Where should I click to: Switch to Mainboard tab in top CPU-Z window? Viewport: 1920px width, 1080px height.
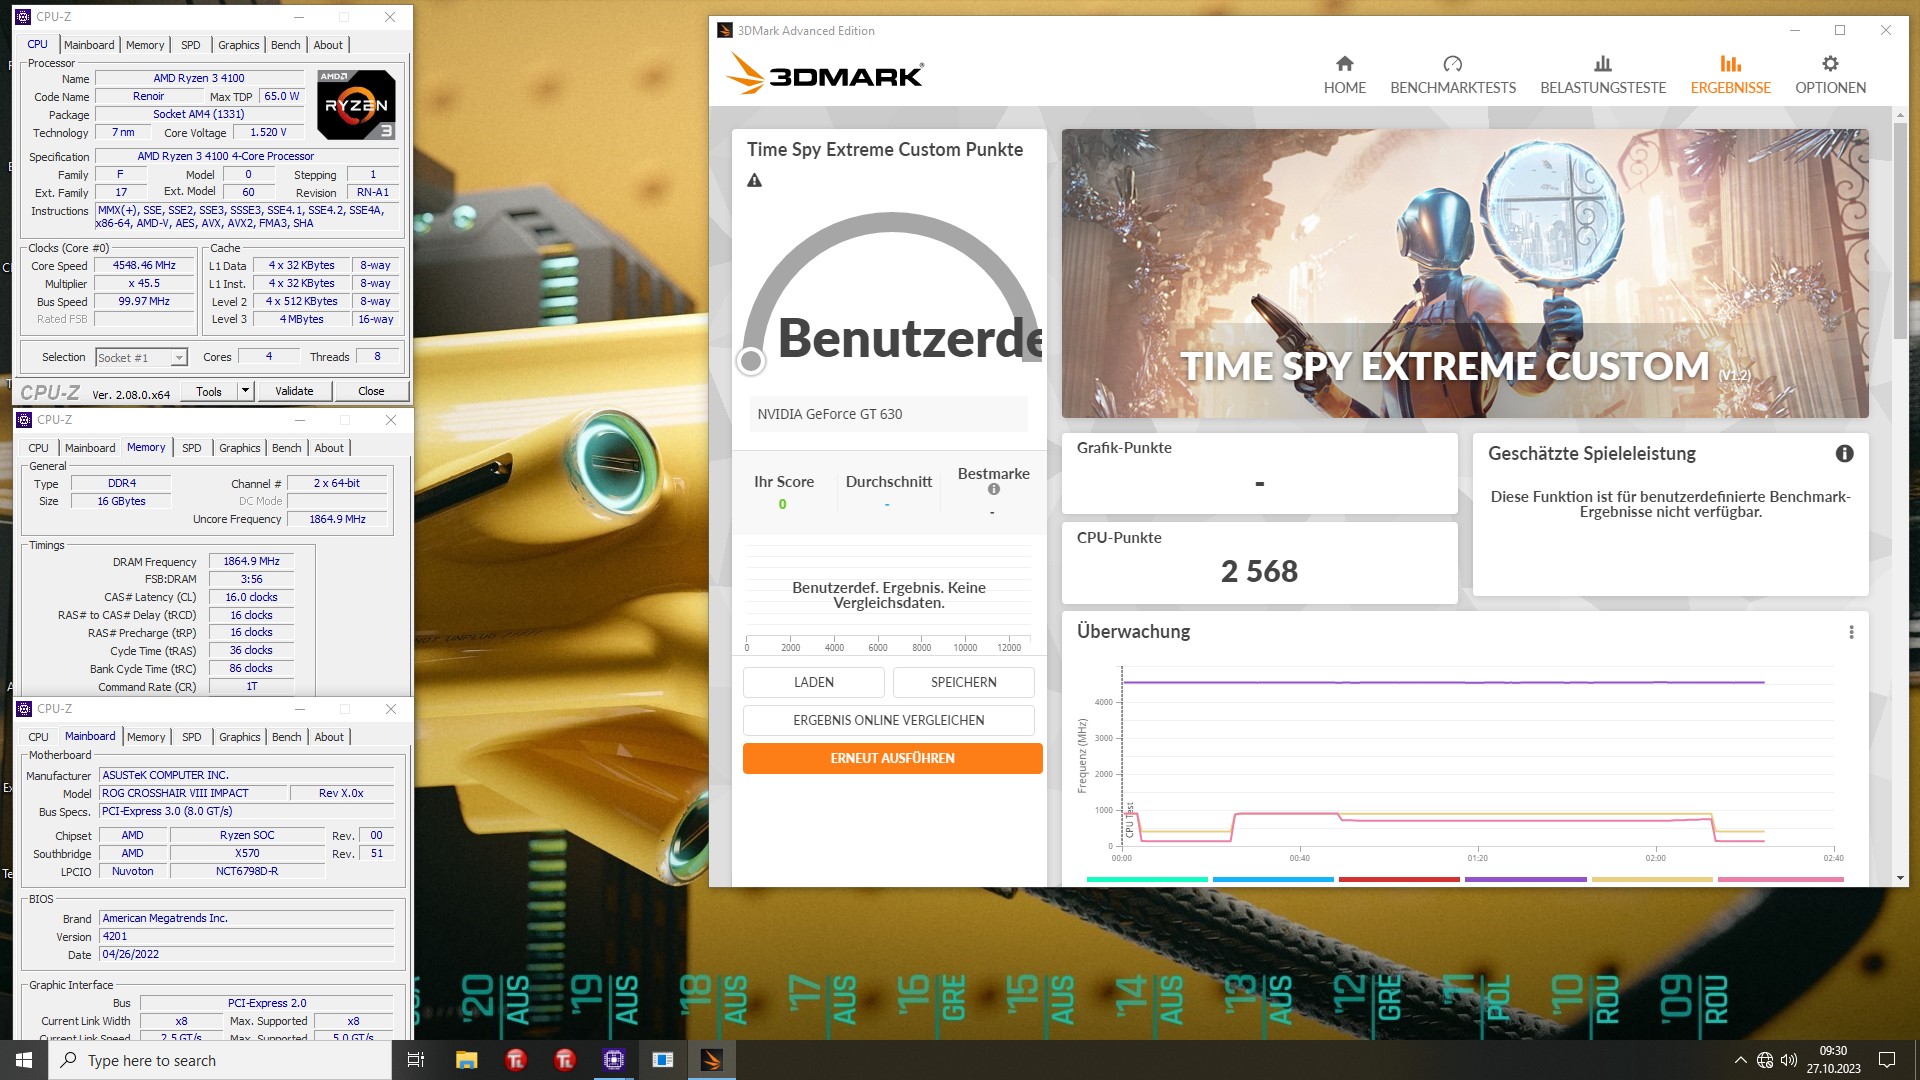[89, 45]
